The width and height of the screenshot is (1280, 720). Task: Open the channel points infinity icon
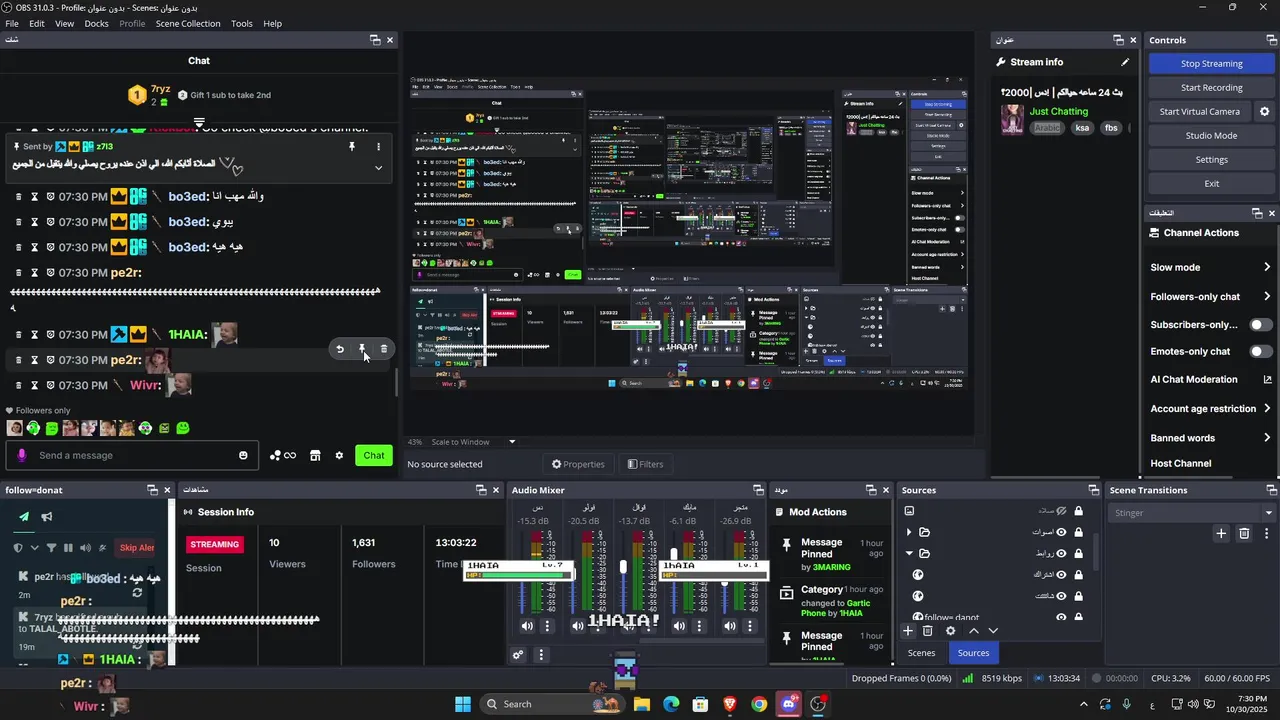point(283,456)
